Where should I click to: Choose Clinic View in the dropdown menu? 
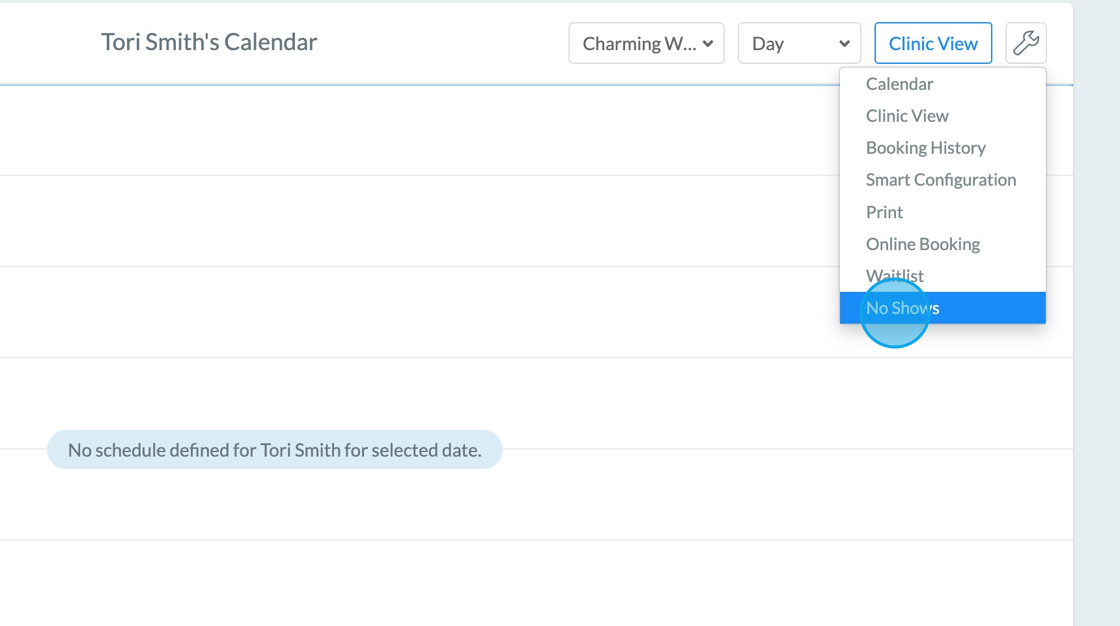click(907, 116)
